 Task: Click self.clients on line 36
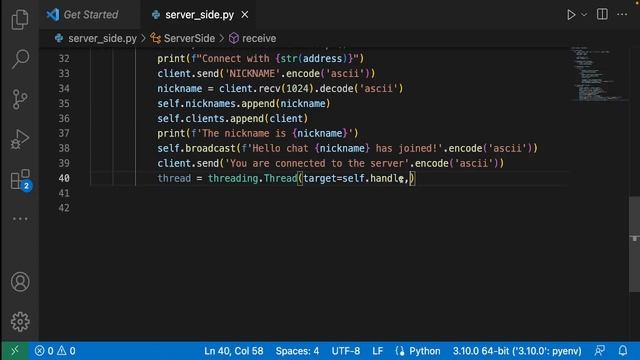[x=191, y=119]
